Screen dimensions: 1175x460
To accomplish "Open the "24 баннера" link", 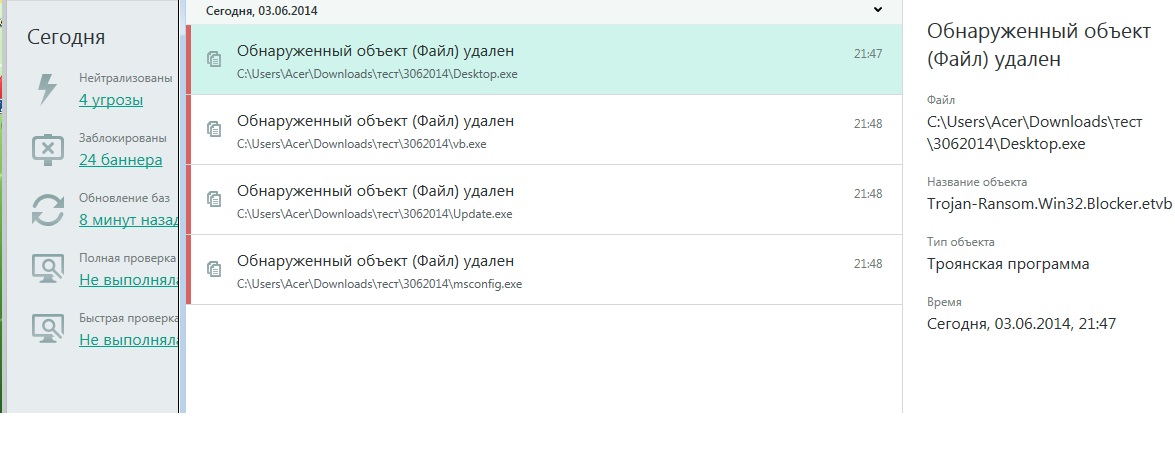I will coord(120,160).
